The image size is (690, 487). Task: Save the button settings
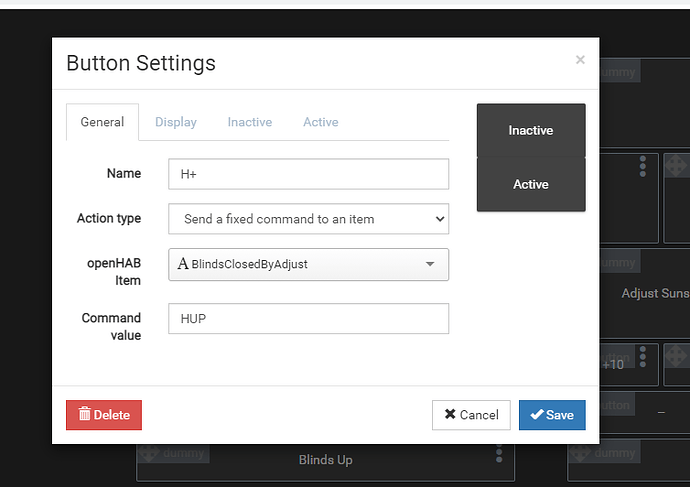552,415
